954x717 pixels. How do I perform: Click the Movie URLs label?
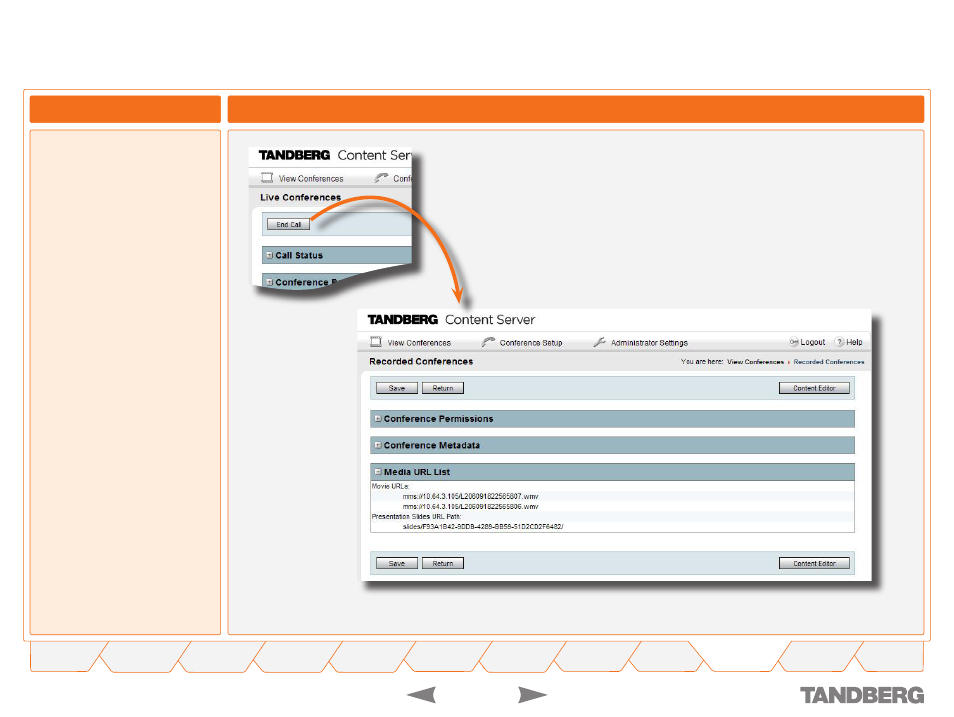[391, 486]
